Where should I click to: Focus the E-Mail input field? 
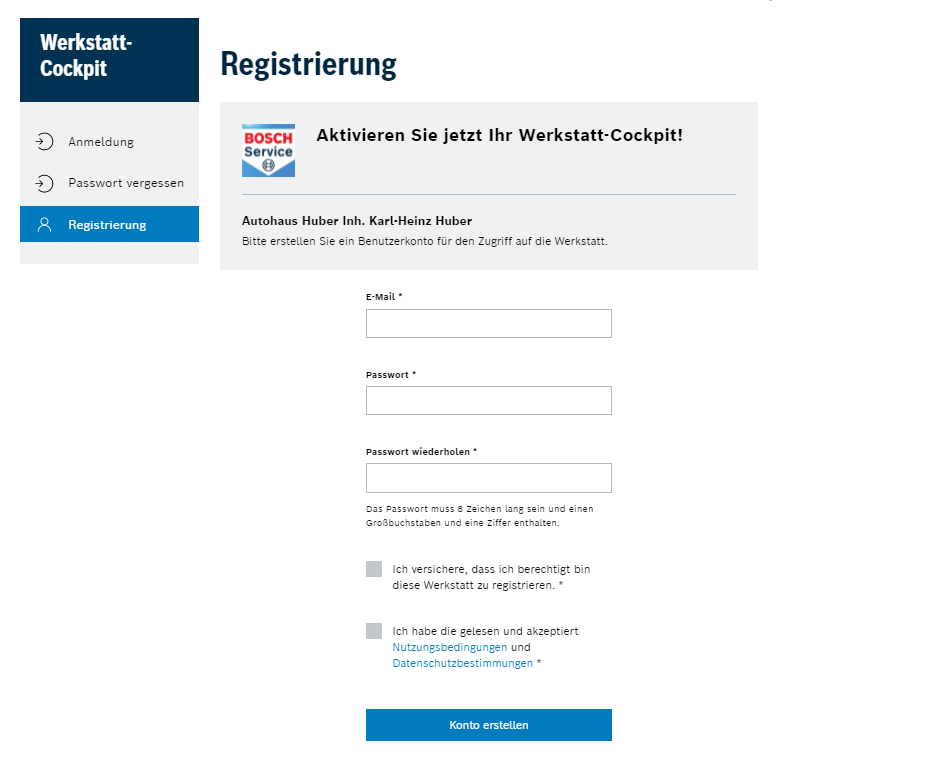tap(488, 323)
